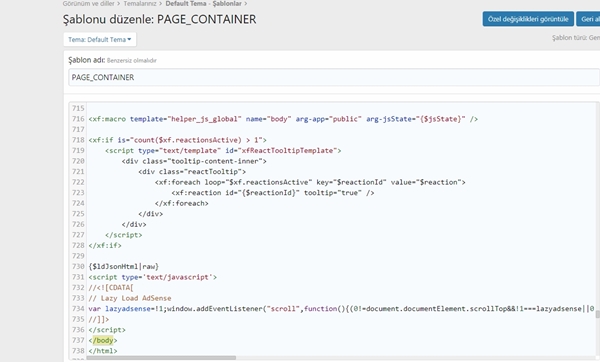Click the horizontal scrollbar of code editor
The image size is (600, 362).
(161, 358)
